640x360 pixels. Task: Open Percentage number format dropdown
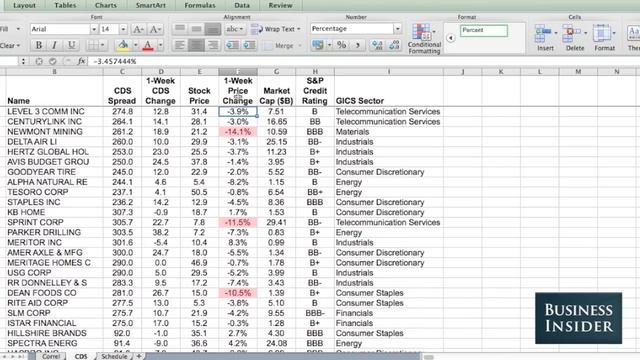pyautogui.click(x=397, y=29)
